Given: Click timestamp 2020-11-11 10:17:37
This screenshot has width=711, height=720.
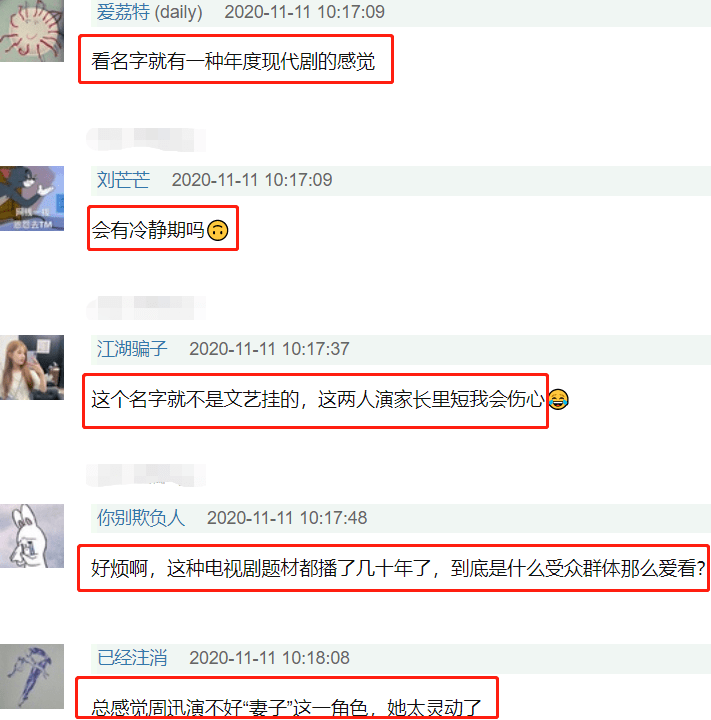Looking at the screenshot, I should 269,349.
